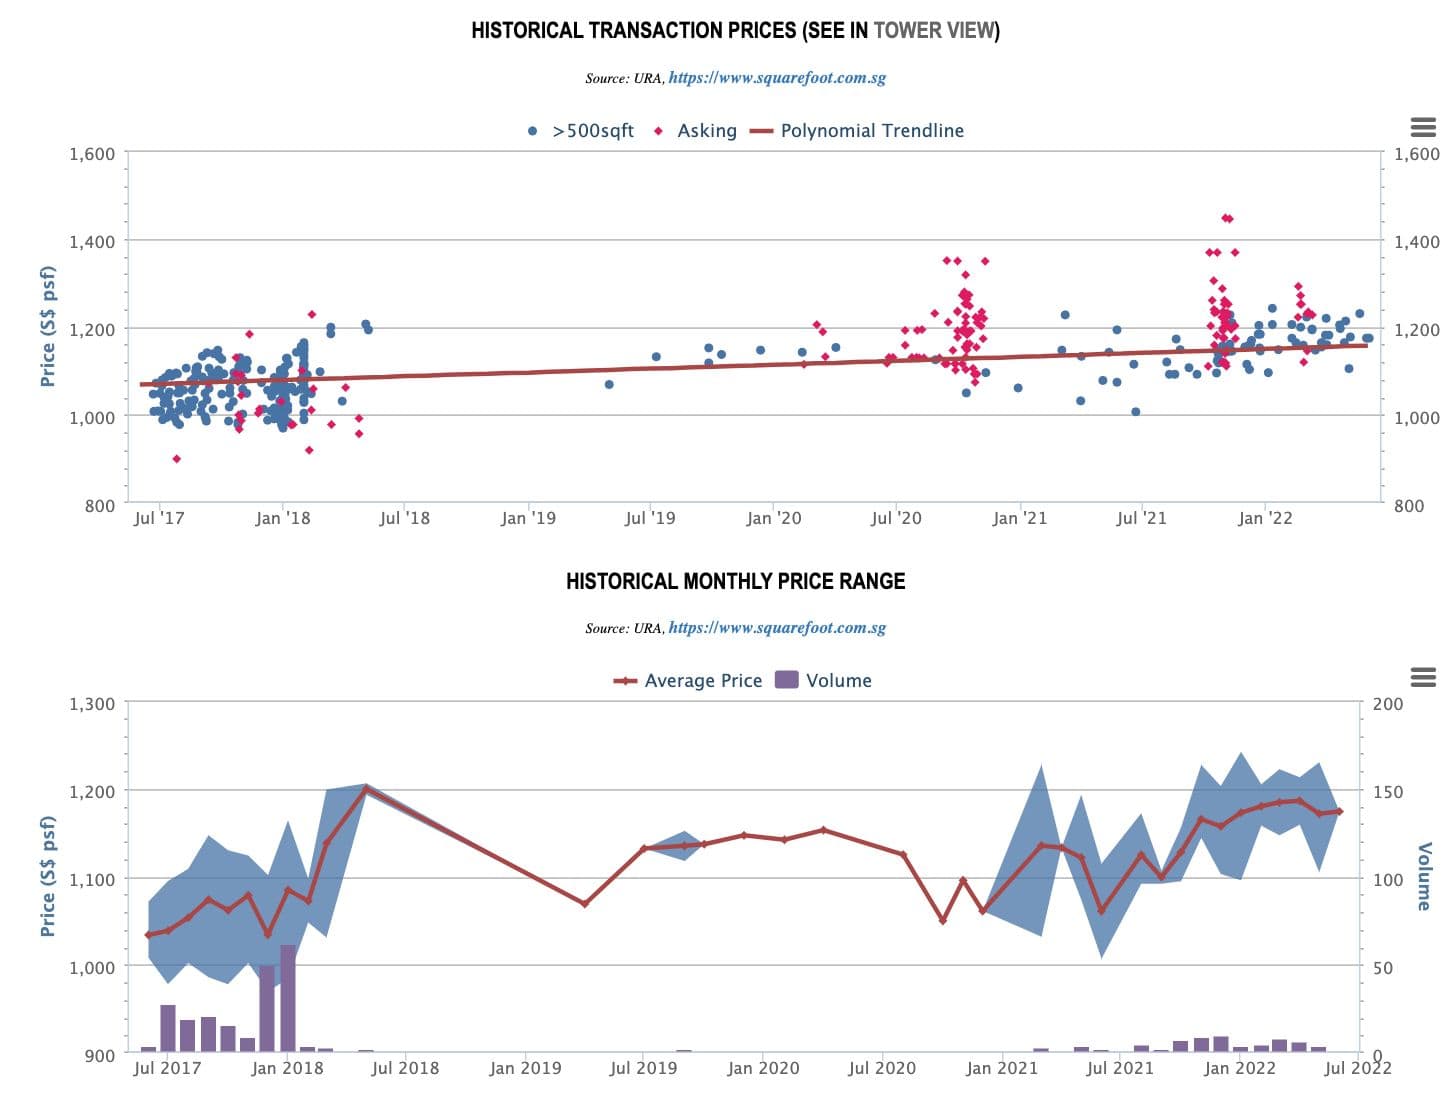Click the 200 label on the volume axis
This screenshot has height=1108, width=1448.
click(1387, 704)
